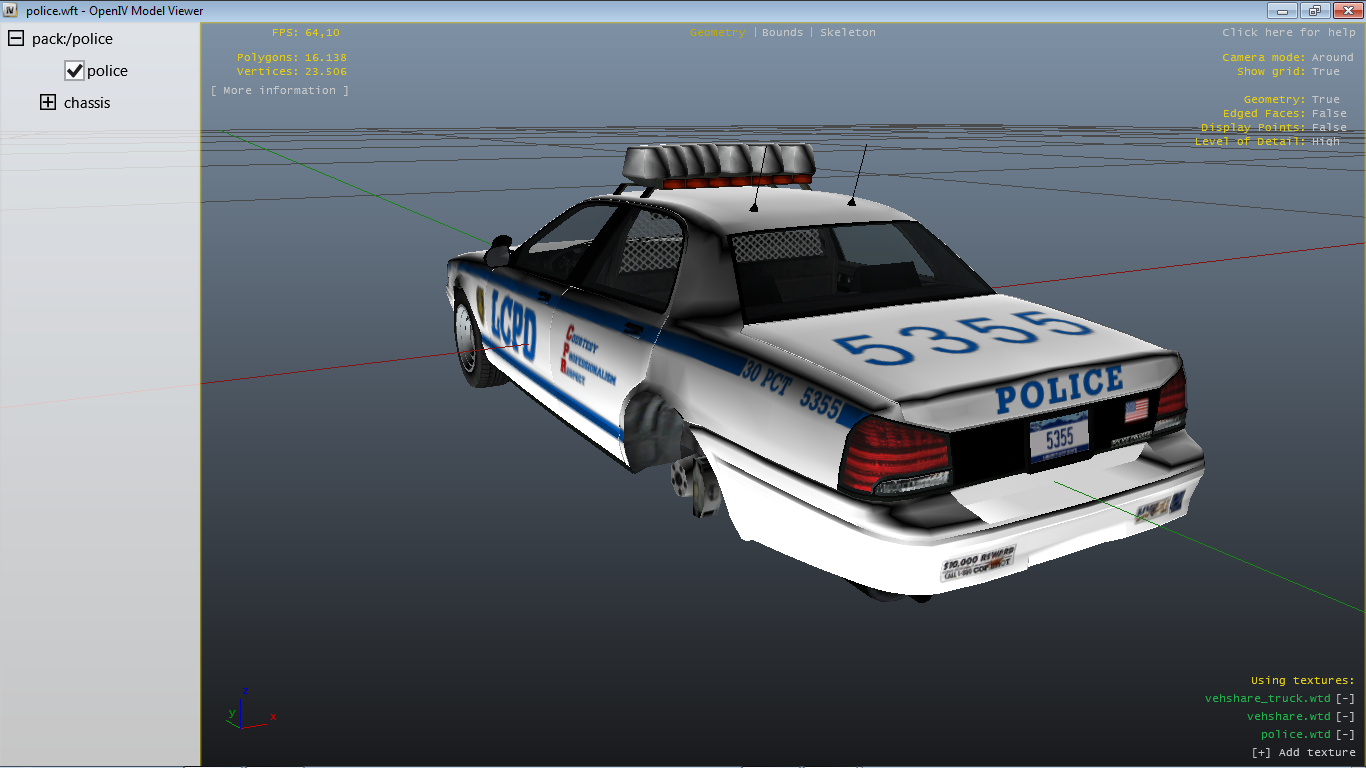The height and width of the screenshot is (768, 1366).
Task: Uncheck the police model checkbox
Action: (74, 71)
